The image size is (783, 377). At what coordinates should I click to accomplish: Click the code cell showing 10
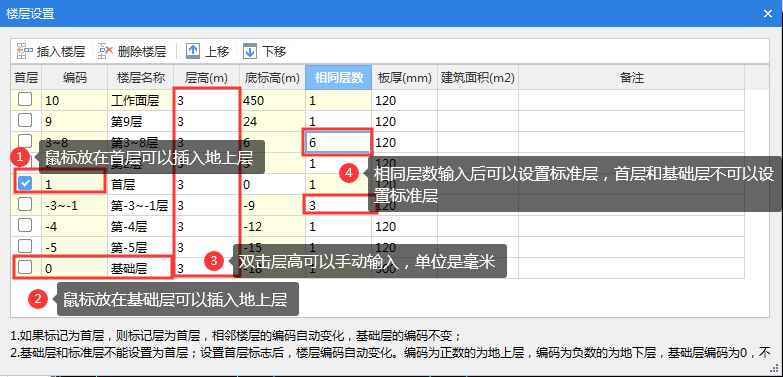pyautogui.click(x=74, y=100)
